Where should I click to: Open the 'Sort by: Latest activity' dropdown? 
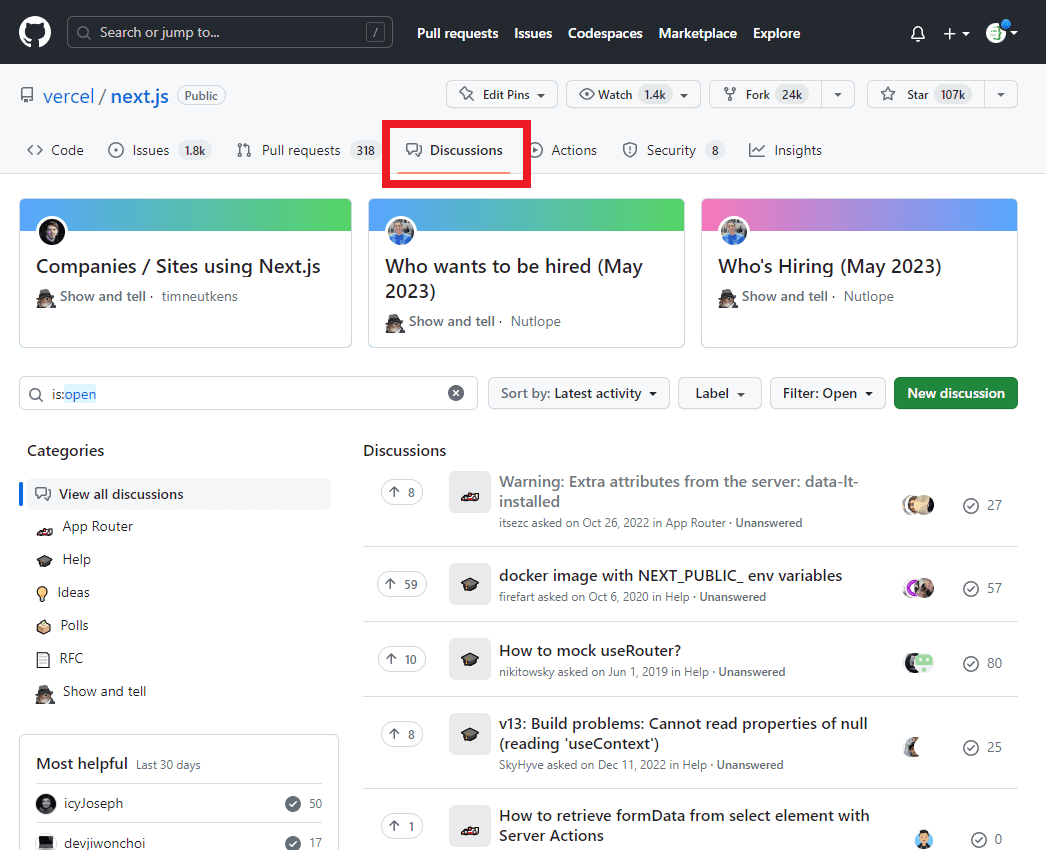(578, 393)
